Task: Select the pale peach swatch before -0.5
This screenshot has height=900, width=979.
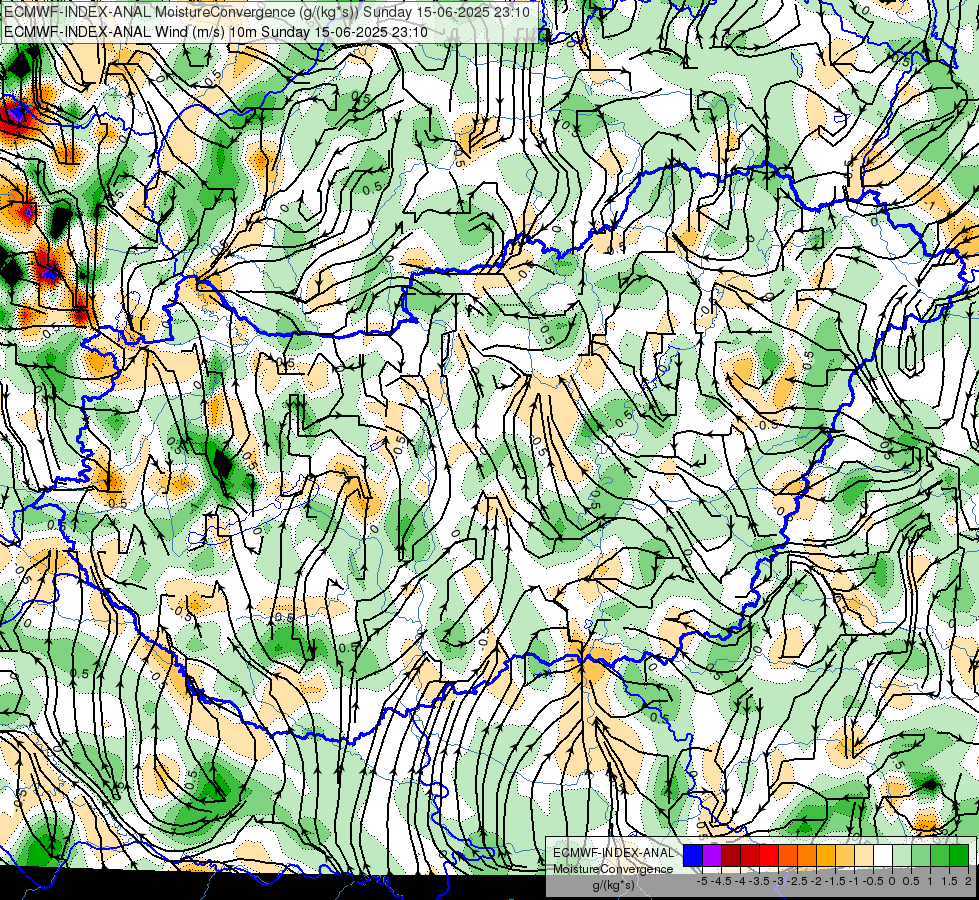Action: click(x=864, y=855)
